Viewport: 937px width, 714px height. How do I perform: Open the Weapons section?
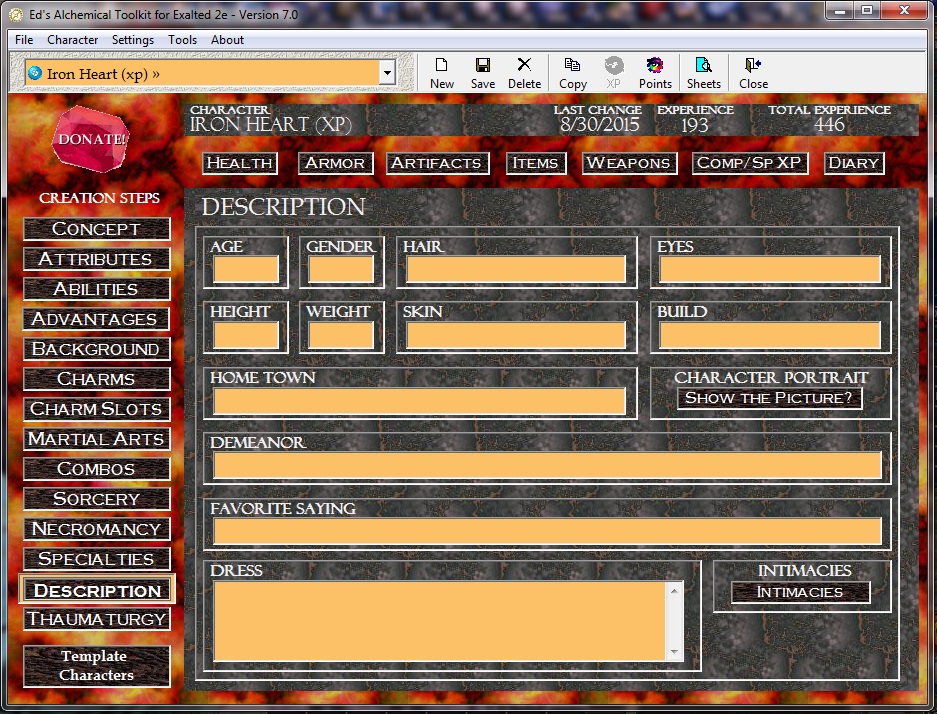point(629,163)
